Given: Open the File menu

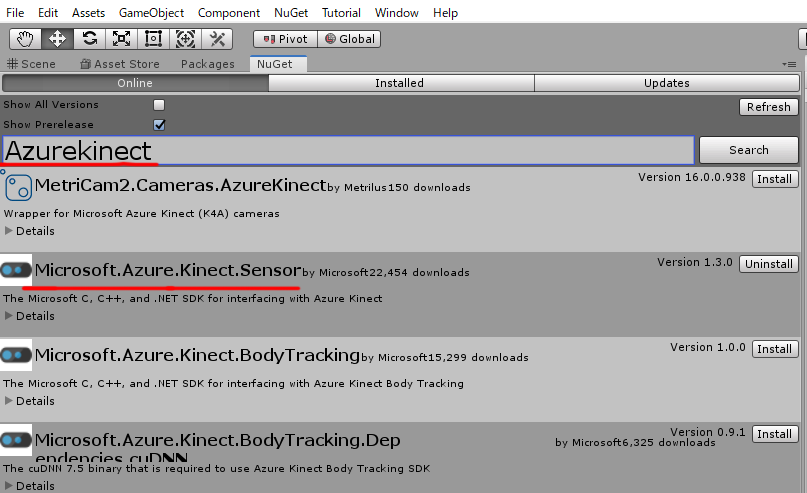Looking at the screenshot, I should click(x=15, y=13).
